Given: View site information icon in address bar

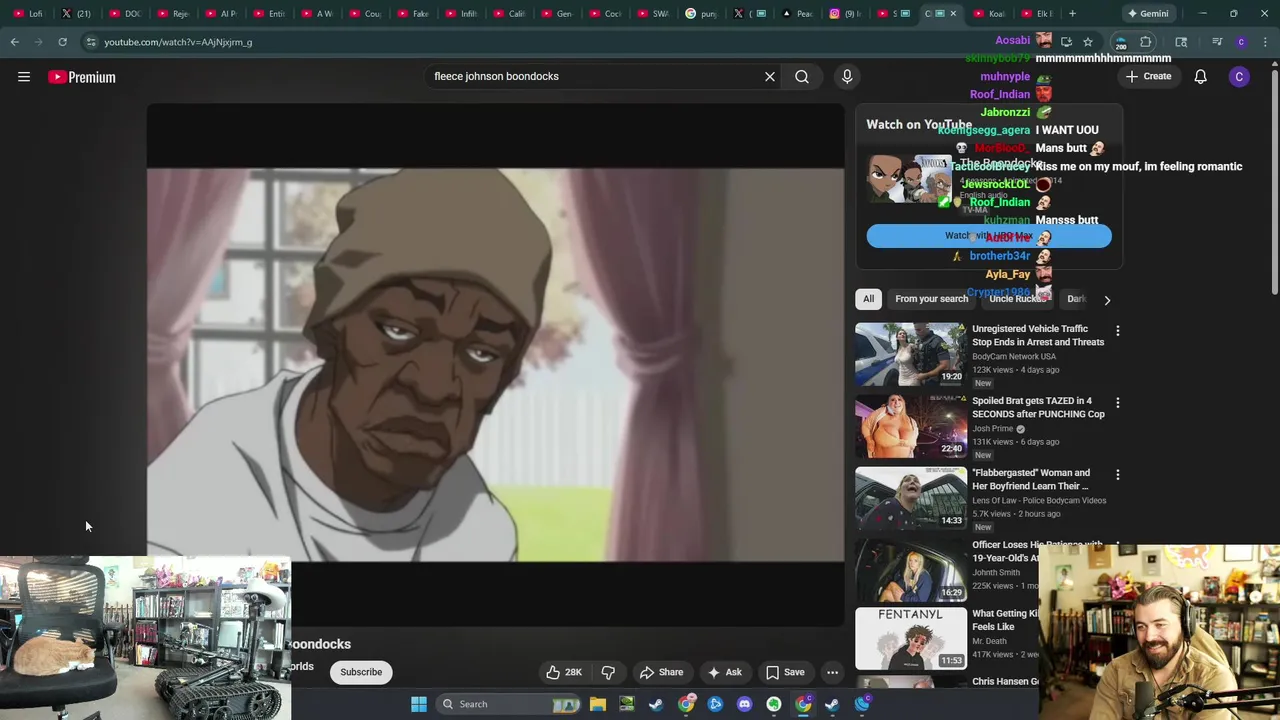Looking at the screenshot, I should click(x=91, y=42).
